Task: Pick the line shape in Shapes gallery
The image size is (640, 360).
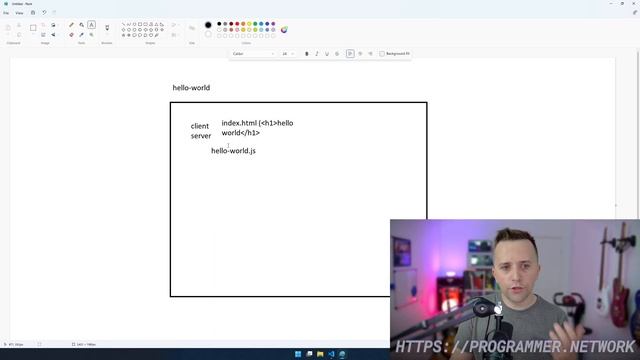Action: (x=123, y=24)
